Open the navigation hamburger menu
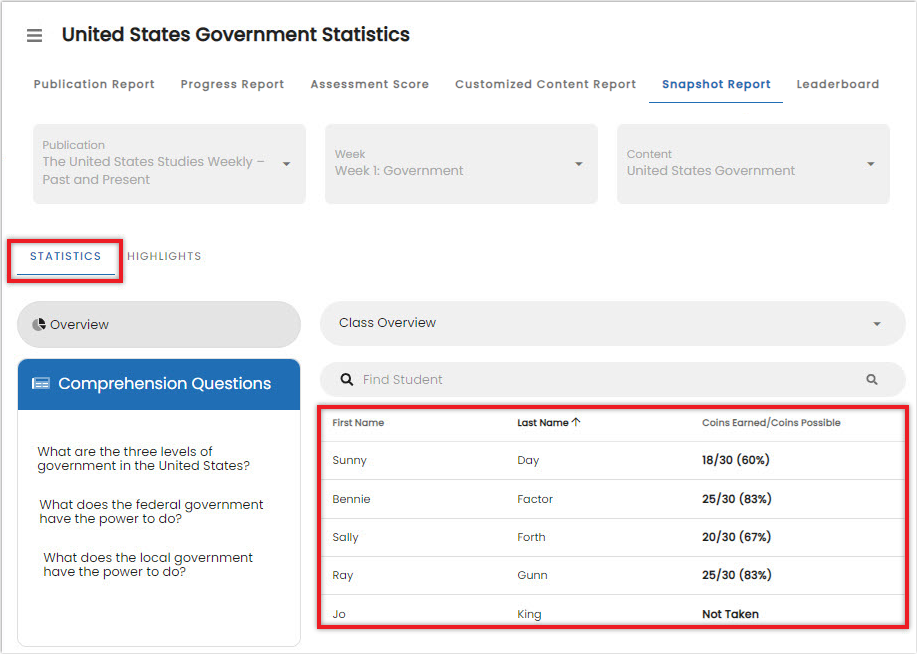The image size is (918, 655). (33, 35)
